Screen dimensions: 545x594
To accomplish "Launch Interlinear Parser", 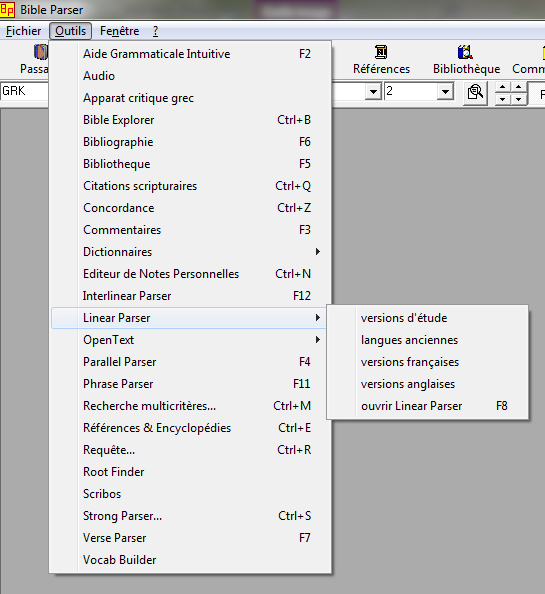I will pos(191,295).
